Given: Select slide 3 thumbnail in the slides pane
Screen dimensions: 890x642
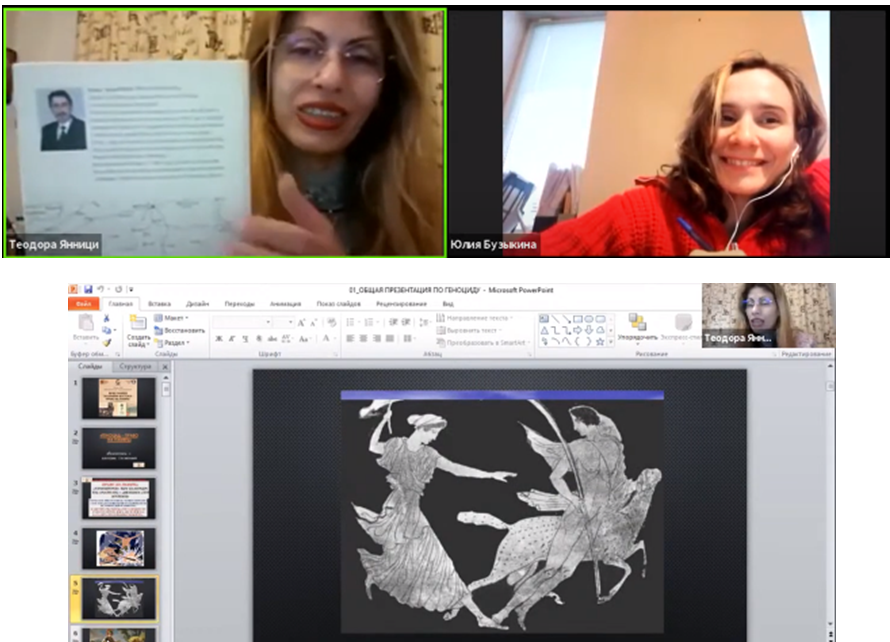Looking at the screenshot, I should pos(119,498).
